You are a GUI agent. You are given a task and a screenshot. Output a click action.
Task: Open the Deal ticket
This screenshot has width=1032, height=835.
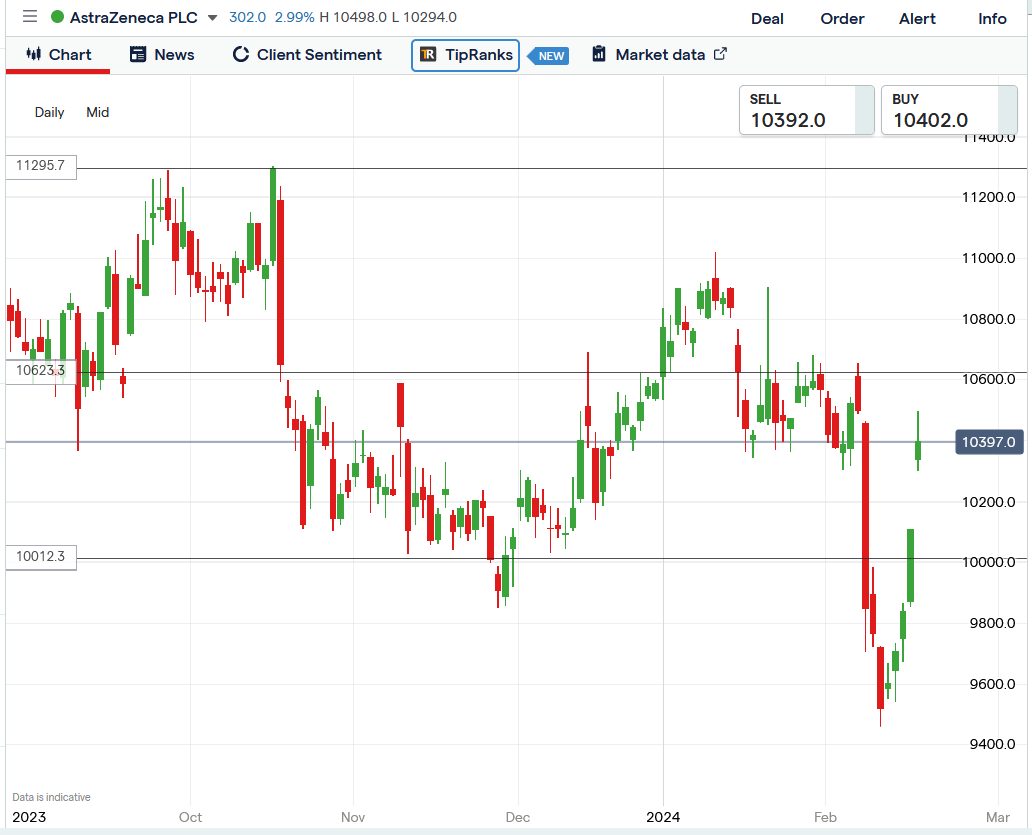coord(767,18)
